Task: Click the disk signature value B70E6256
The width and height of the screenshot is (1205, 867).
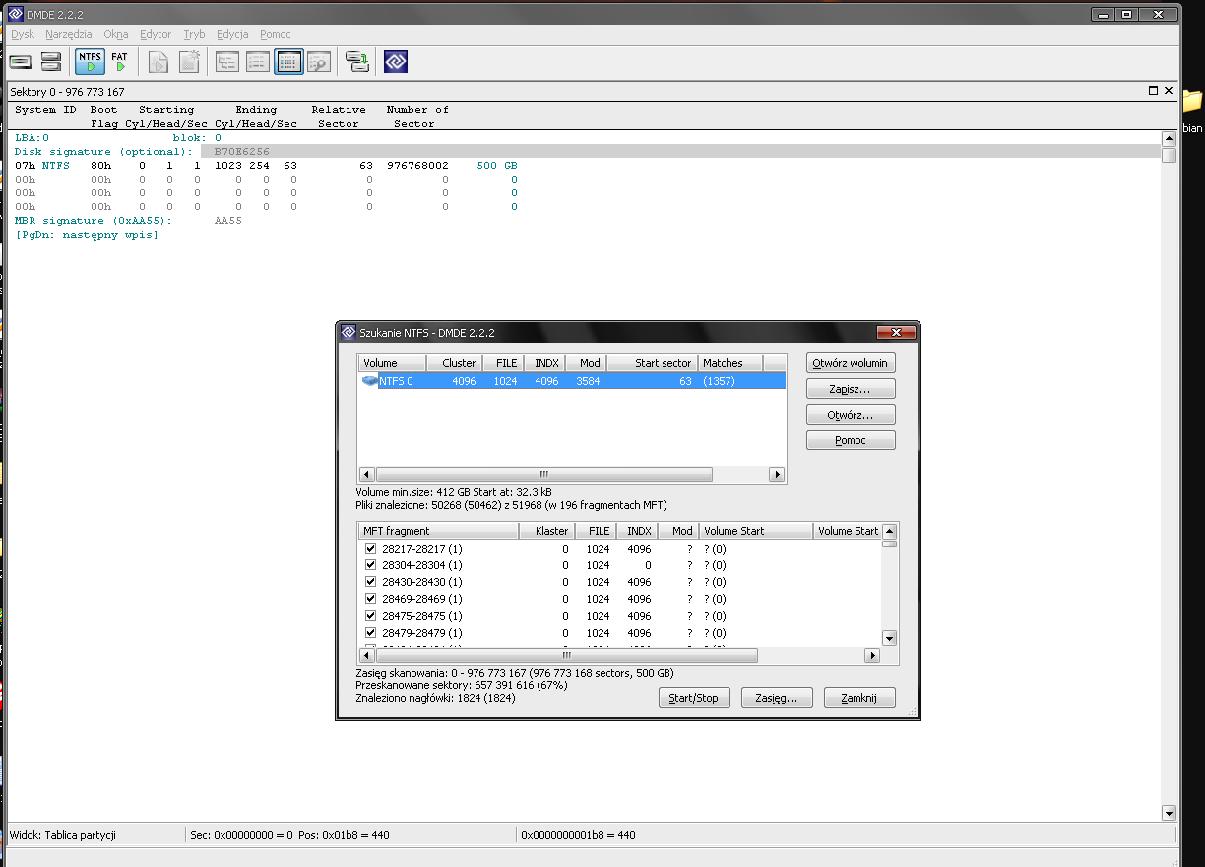Action: tap(241, 151)
